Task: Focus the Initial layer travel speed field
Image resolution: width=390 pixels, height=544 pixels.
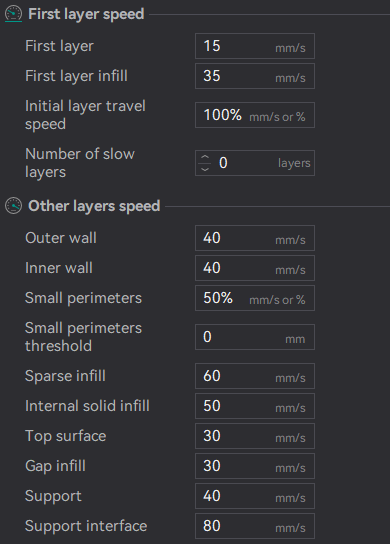Action: point(255,115)
